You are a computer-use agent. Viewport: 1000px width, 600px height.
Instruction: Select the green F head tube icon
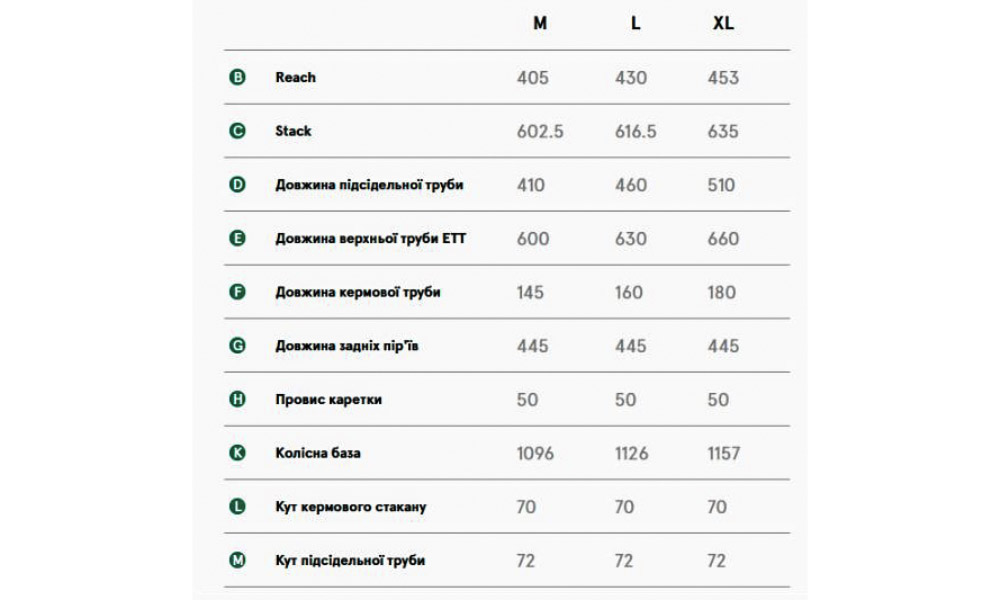tap(237, 292)
